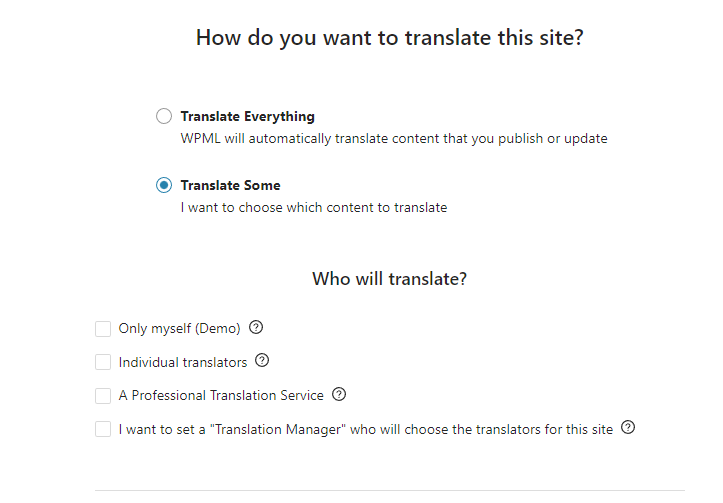Select the Translate Everything radio button
The image size is (723, 503).
(164, 116)
